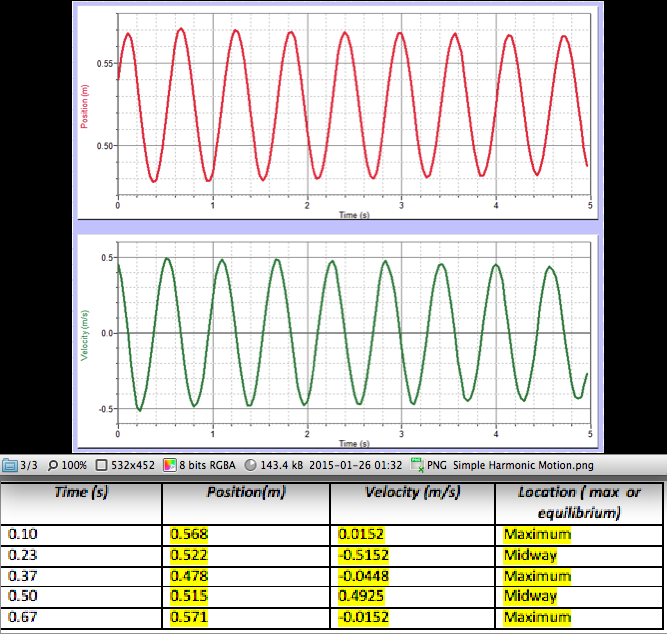Click the filename Simple Harmonic Motion.png
The image size is (667, 634).
512,465
